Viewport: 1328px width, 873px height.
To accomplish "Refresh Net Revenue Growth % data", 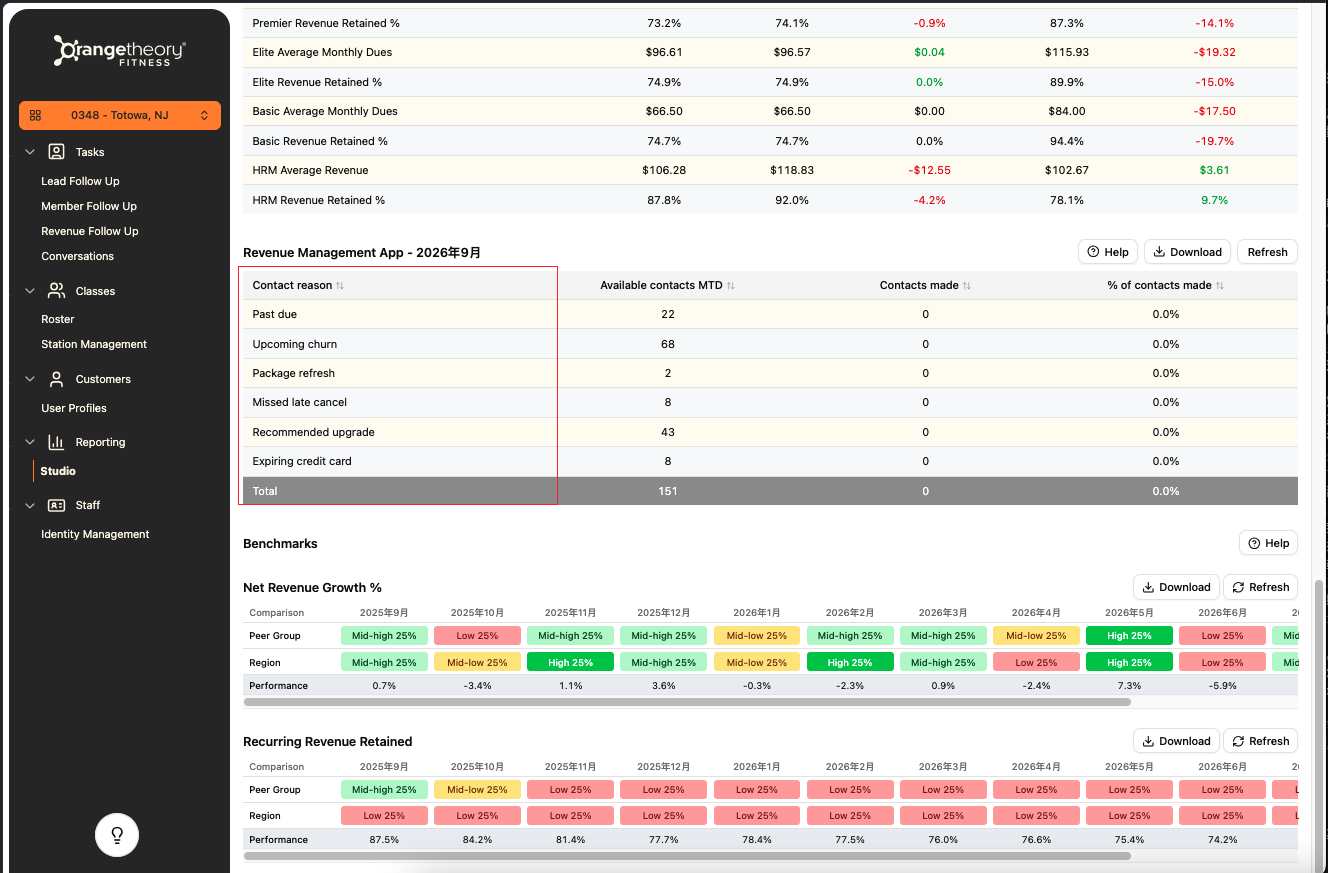I will (1260, 587).
